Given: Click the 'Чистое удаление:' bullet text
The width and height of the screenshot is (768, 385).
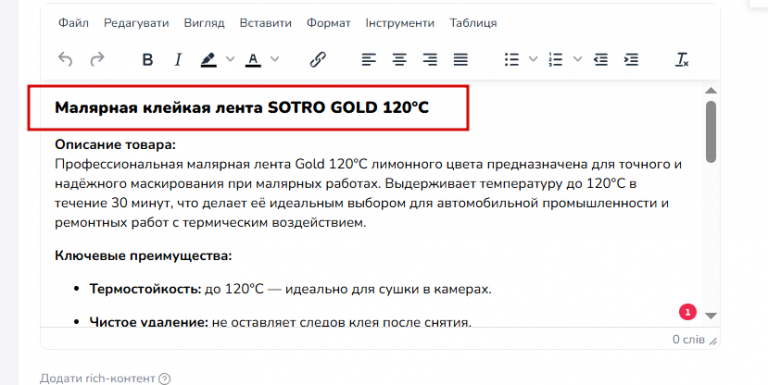Looking at the screenshot, I should click(148, 322).
